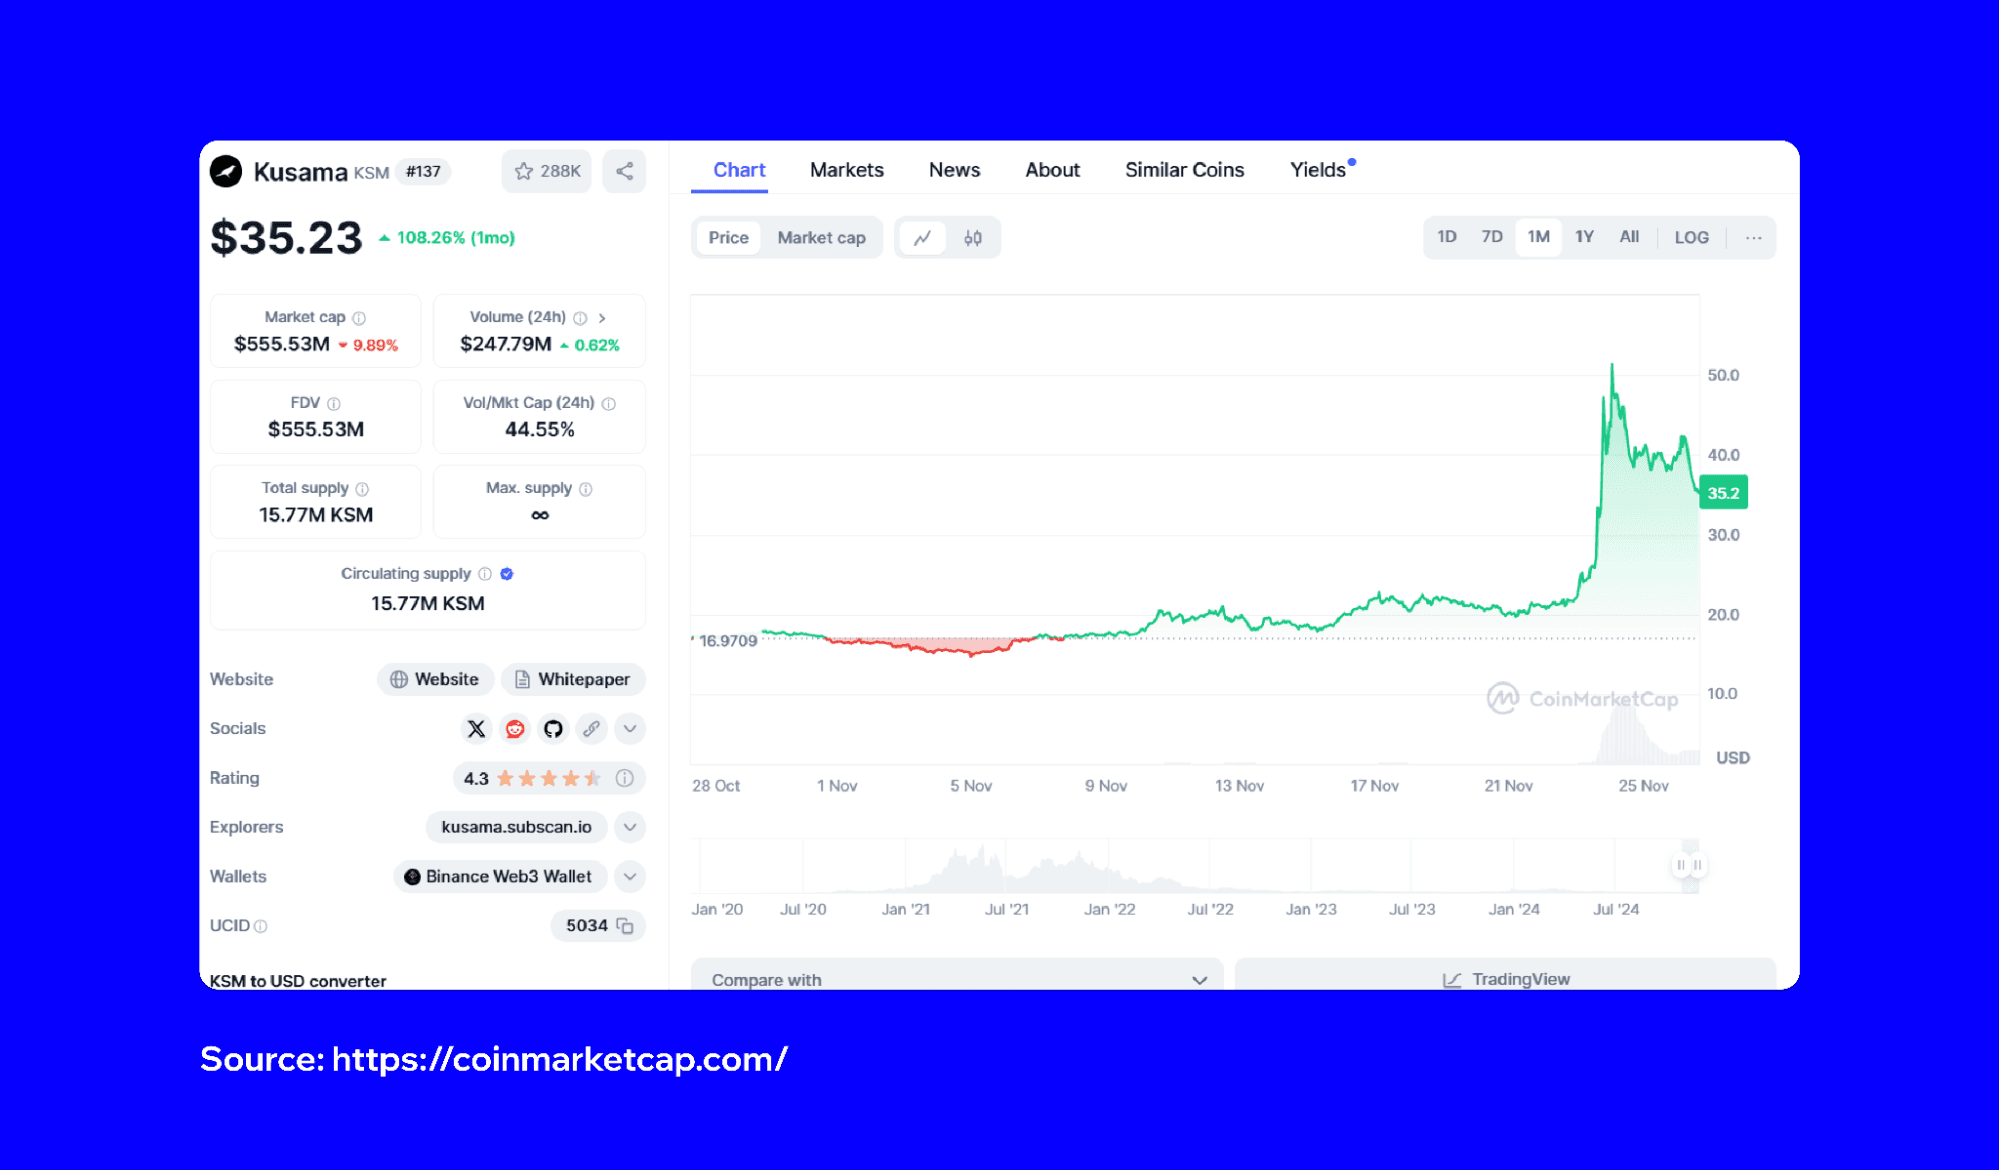Select Price chart mode
1999x1171 pixels.
[x=728, y=238]
